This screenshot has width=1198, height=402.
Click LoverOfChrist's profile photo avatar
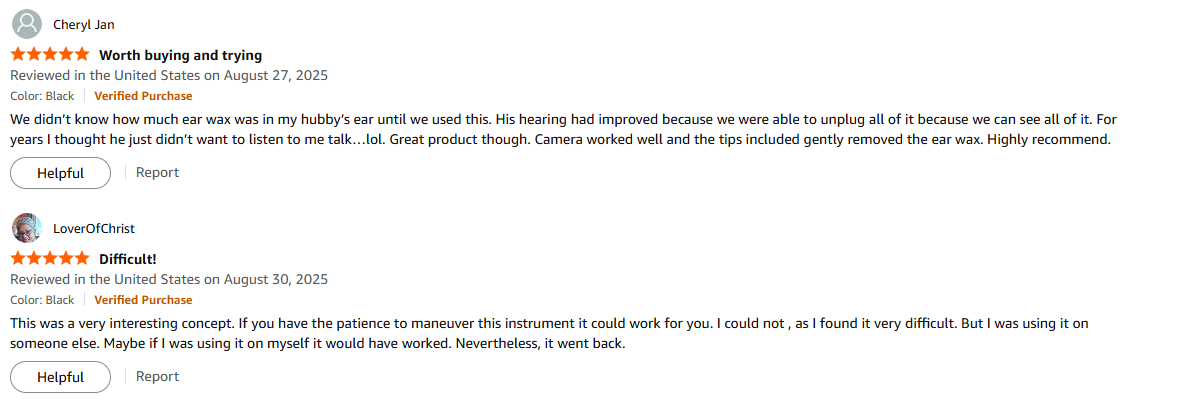[x=27, y=228]
